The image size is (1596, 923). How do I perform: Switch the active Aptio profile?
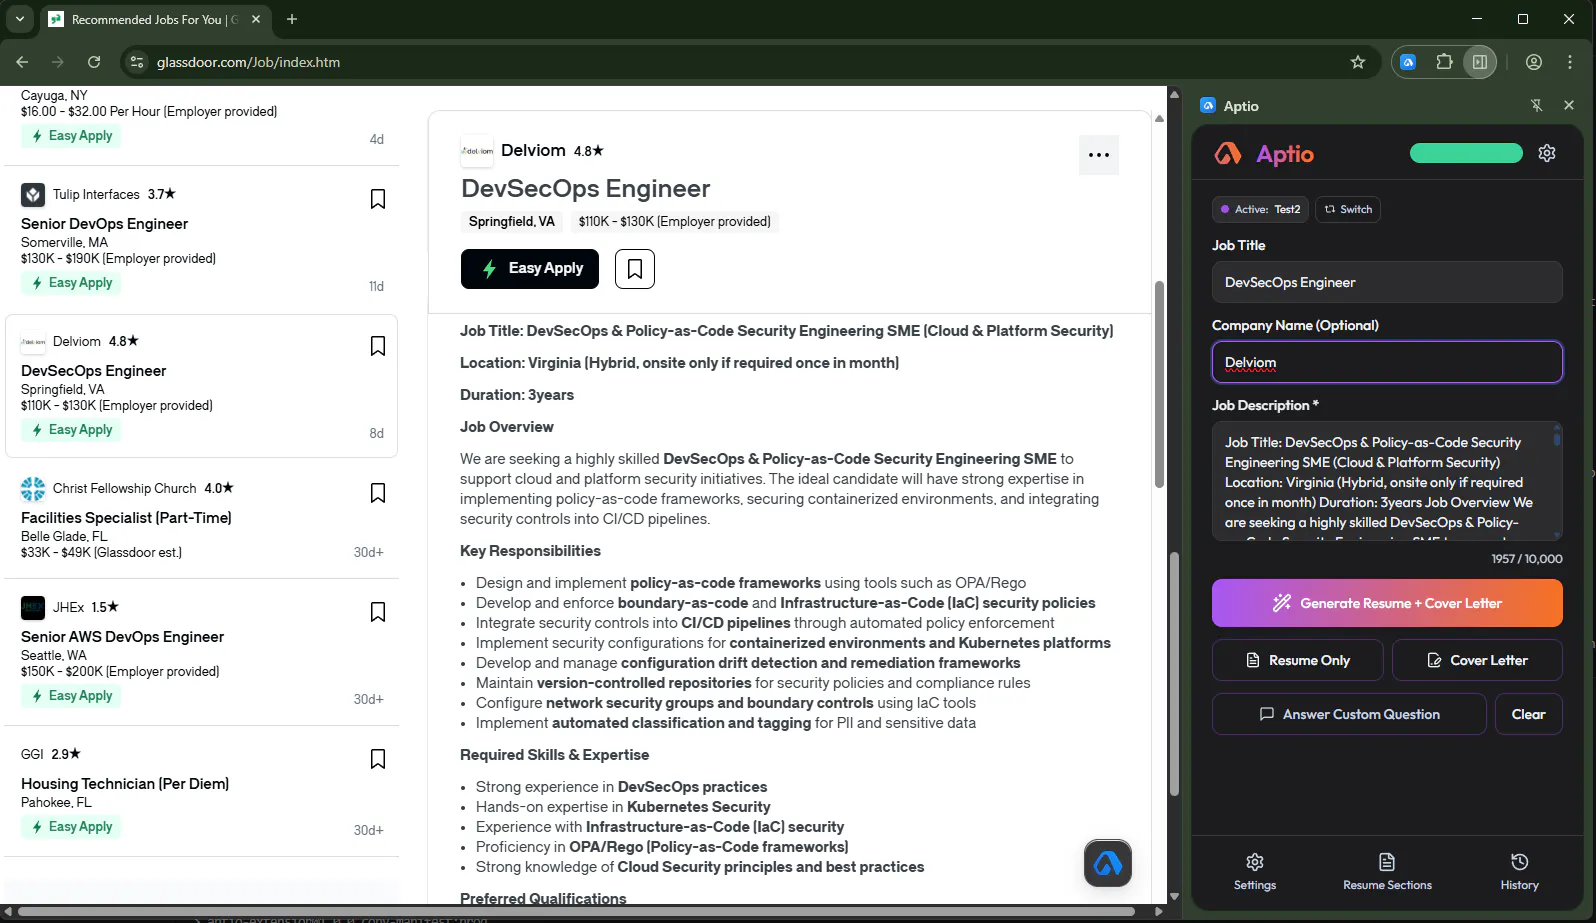pyautogui.click(x=1348, y=209)
